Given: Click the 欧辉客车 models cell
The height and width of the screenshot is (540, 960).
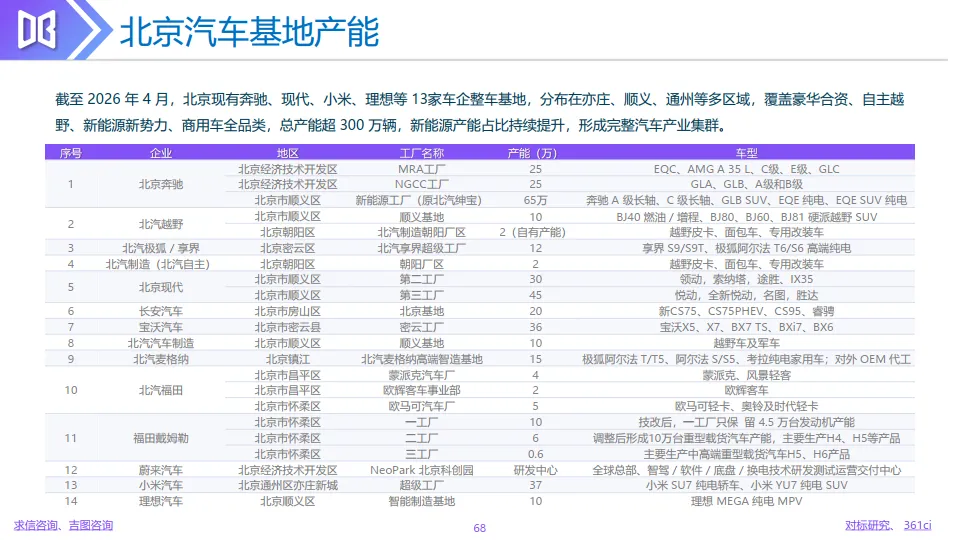Looking at the screenshot, I should click(746, 390).
